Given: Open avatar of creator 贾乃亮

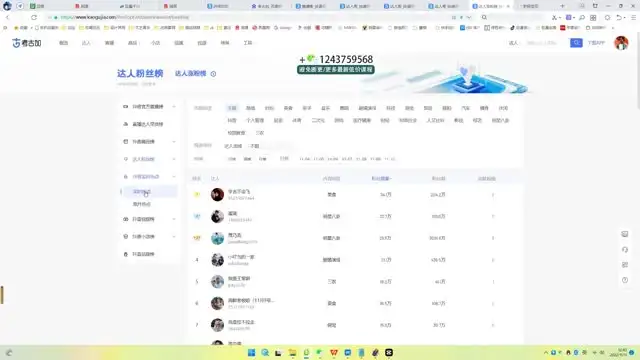Looking at the screenshot, I should coord(217,238).
